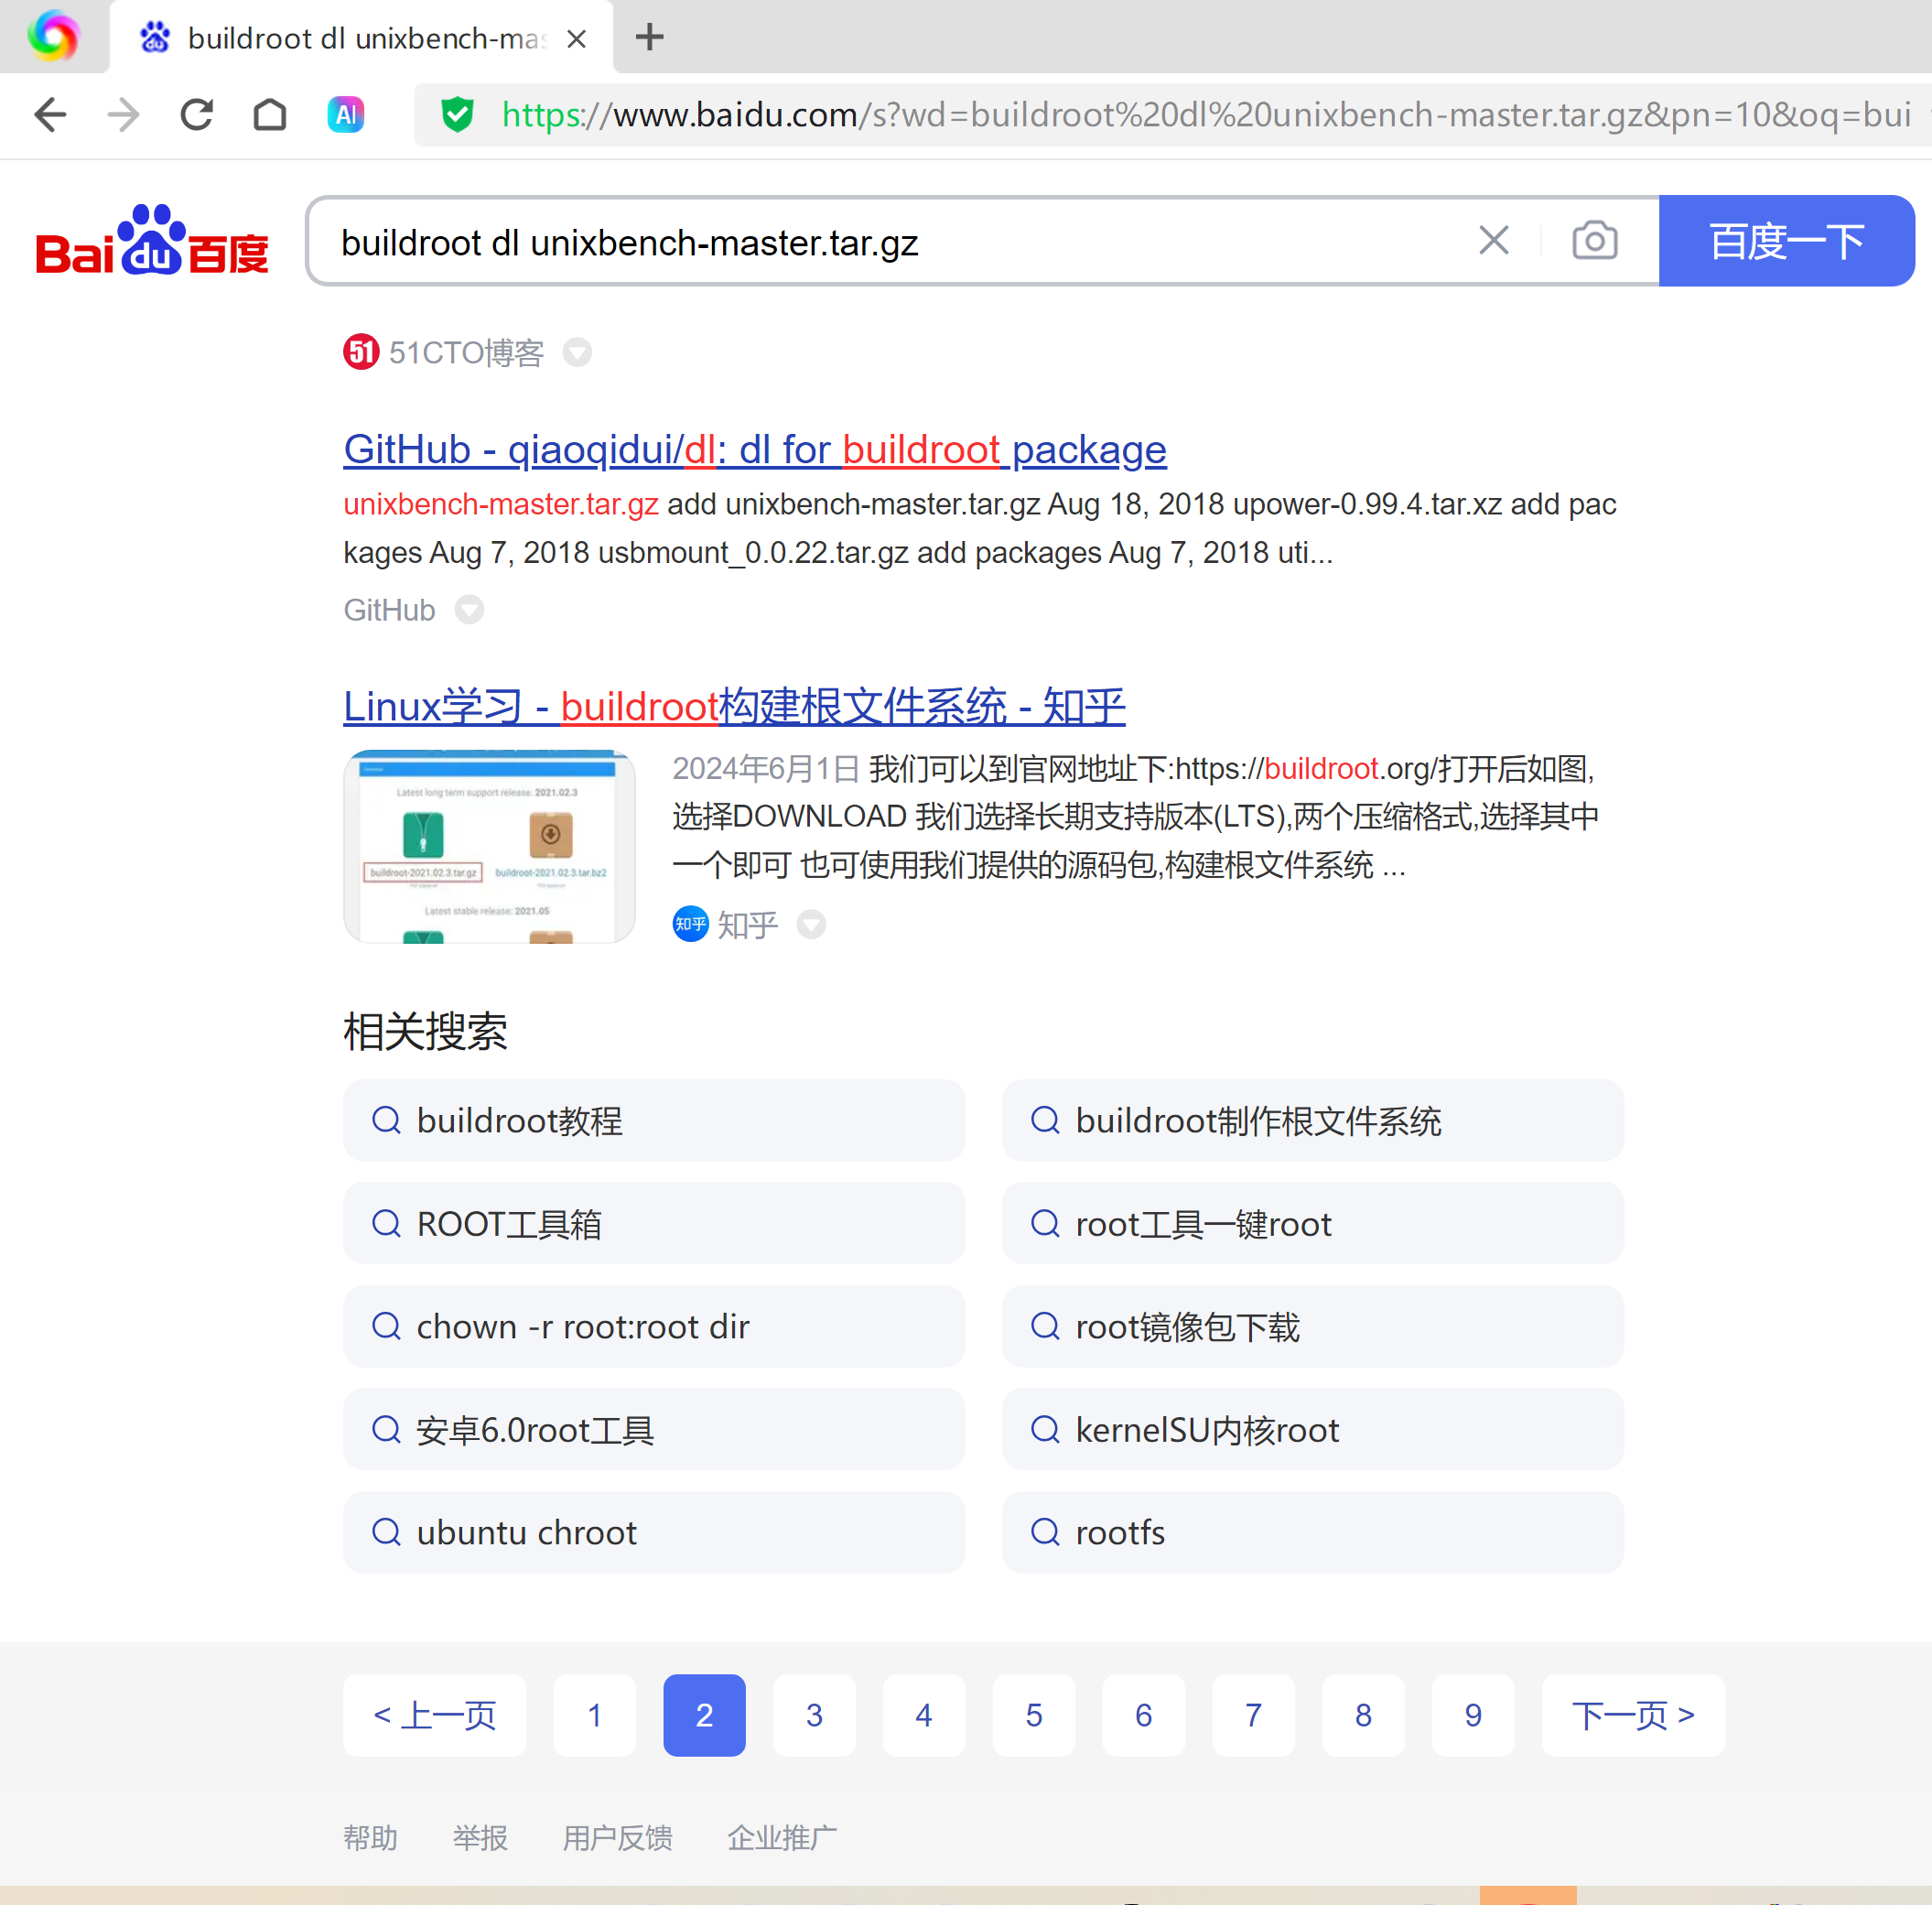Open the AI assistant icon

346,115
